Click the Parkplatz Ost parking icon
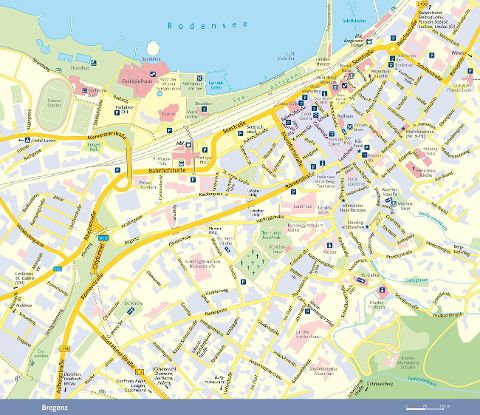Screen dimensions: 480x415 pyautogui.click(x=117, y=113)
